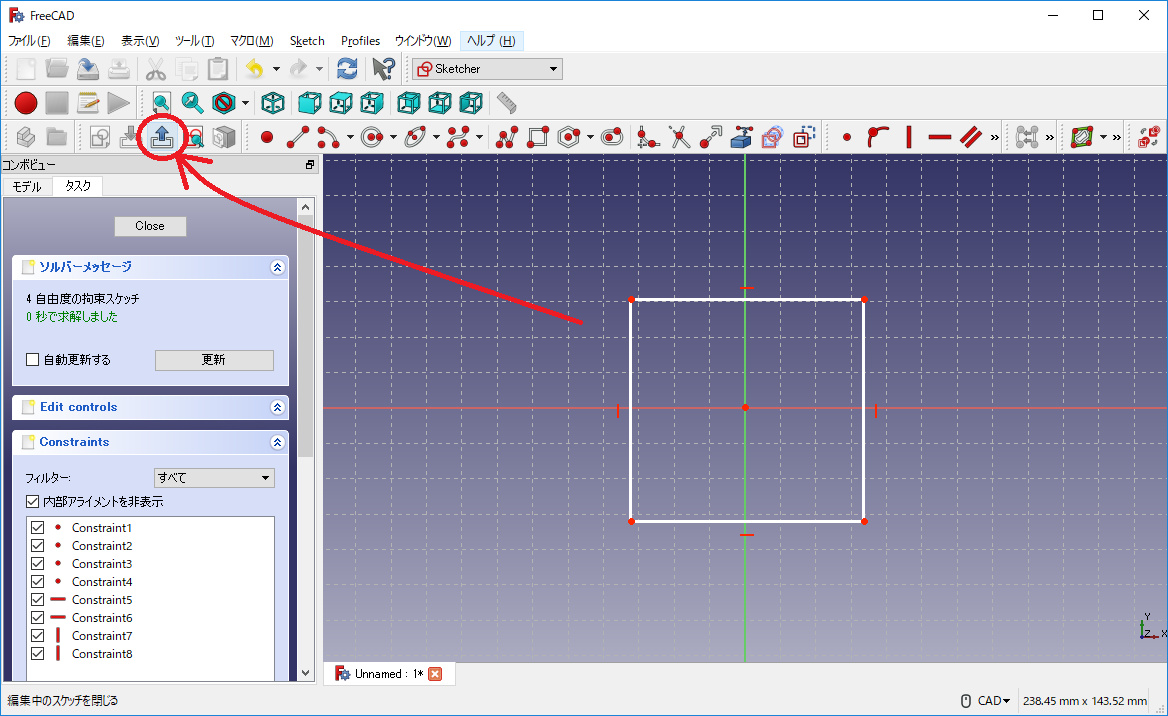Click the Refresh blue arrows icon

(347, 69)
